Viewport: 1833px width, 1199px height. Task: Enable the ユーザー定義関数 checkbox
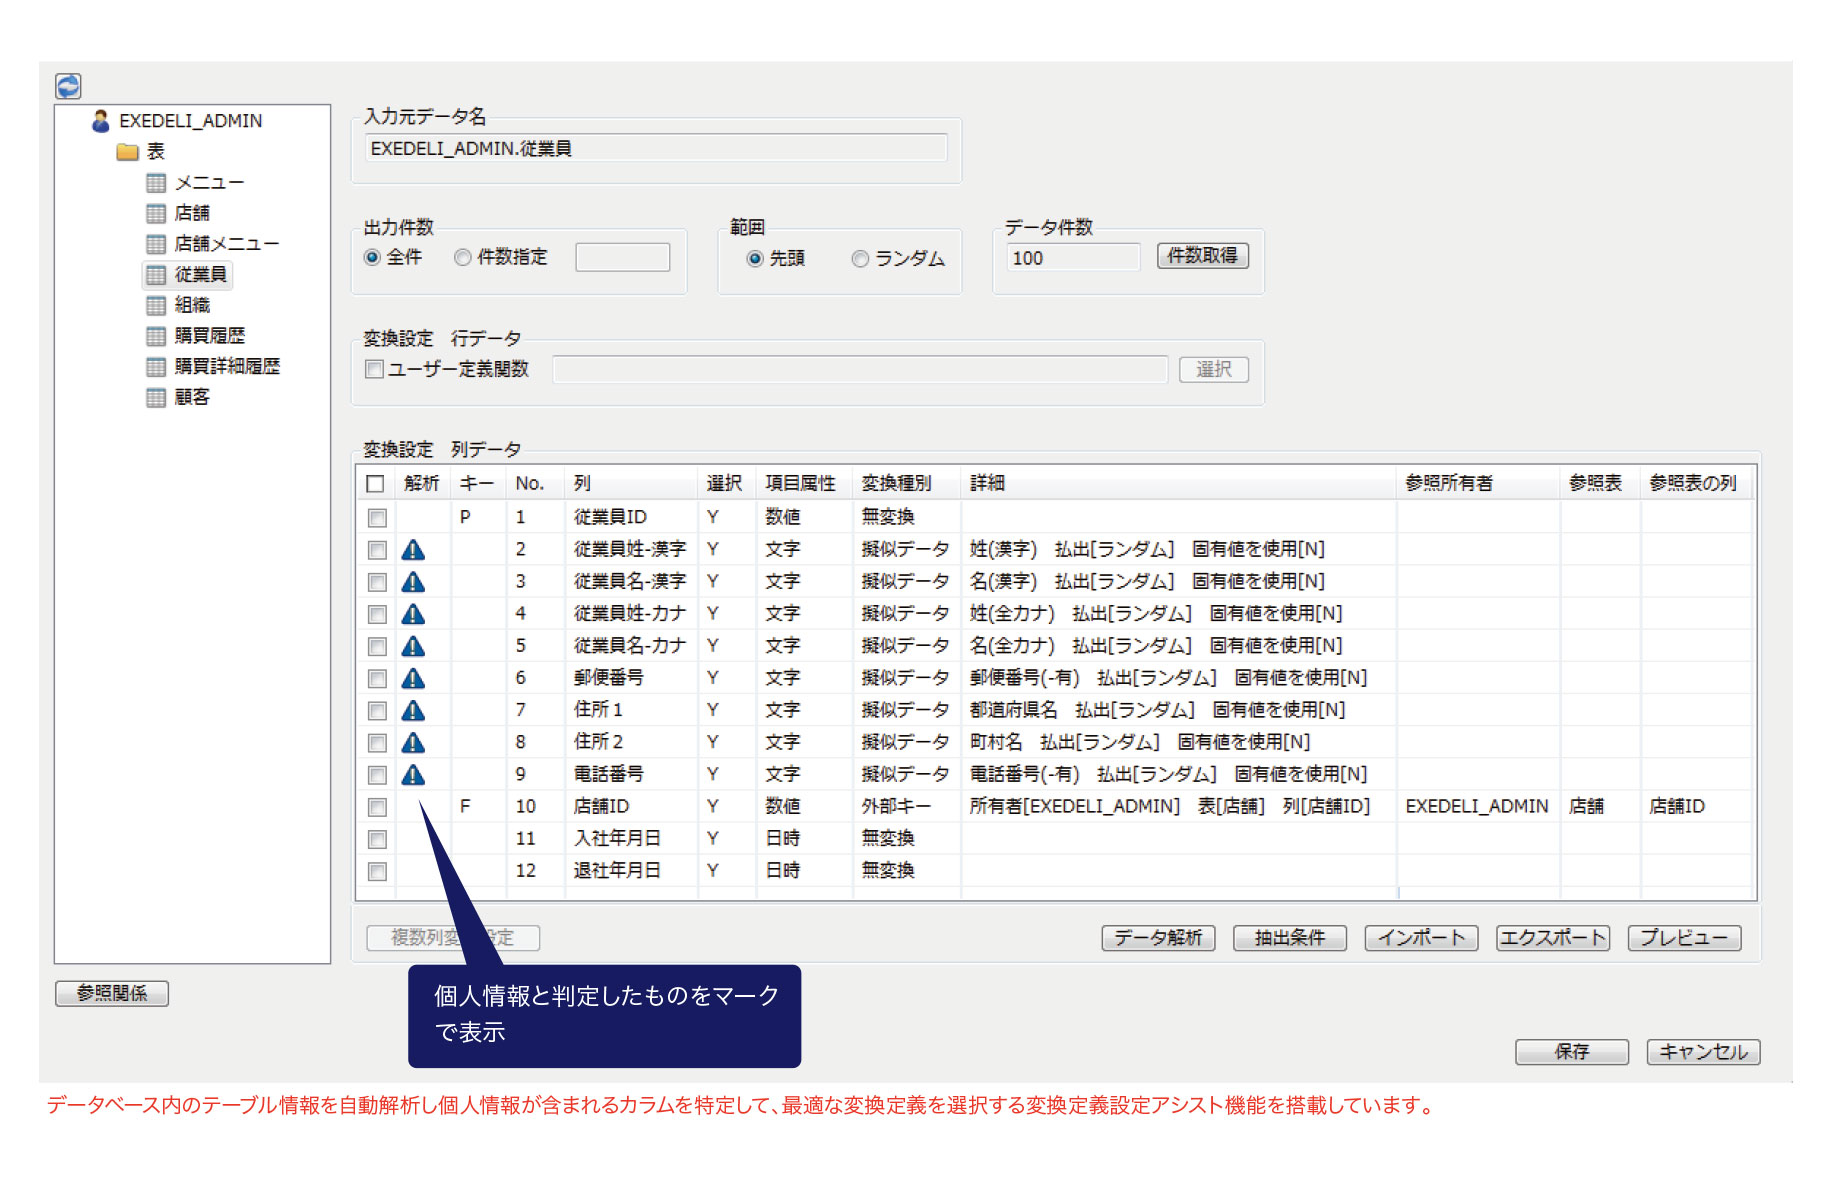[375, 369]
